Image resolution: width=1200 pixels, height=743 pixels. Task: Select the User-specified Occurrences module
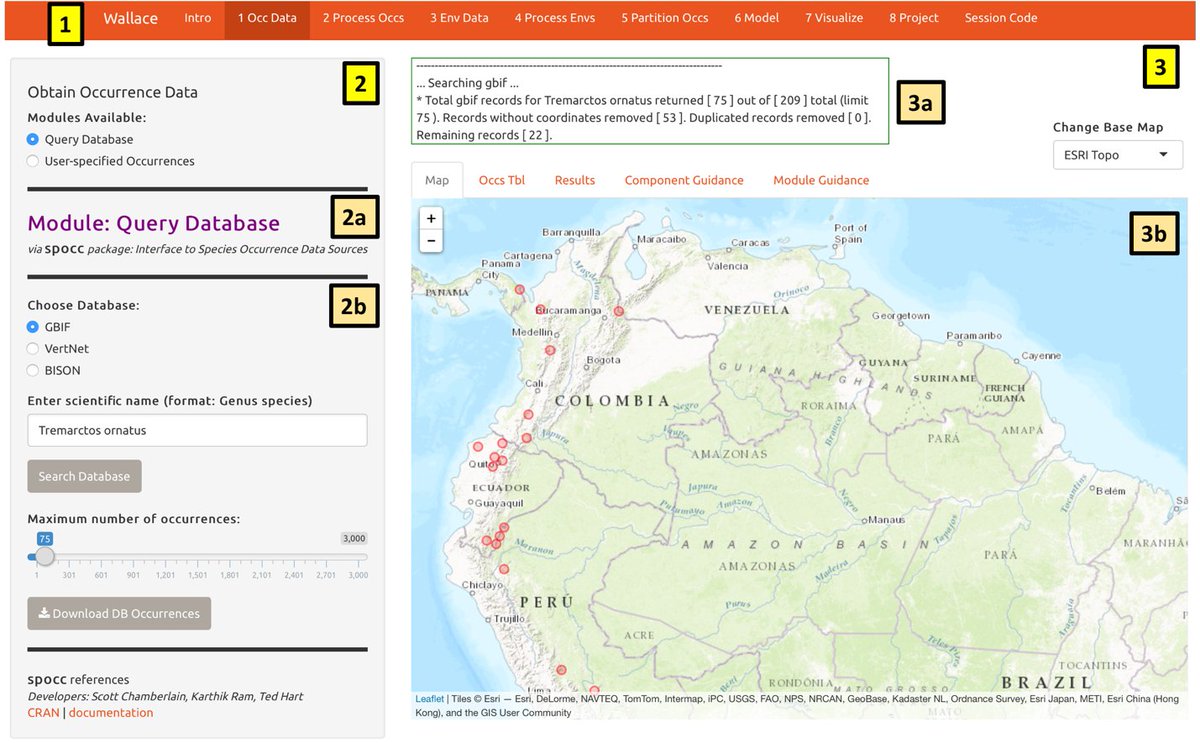[x=31, y=161]
